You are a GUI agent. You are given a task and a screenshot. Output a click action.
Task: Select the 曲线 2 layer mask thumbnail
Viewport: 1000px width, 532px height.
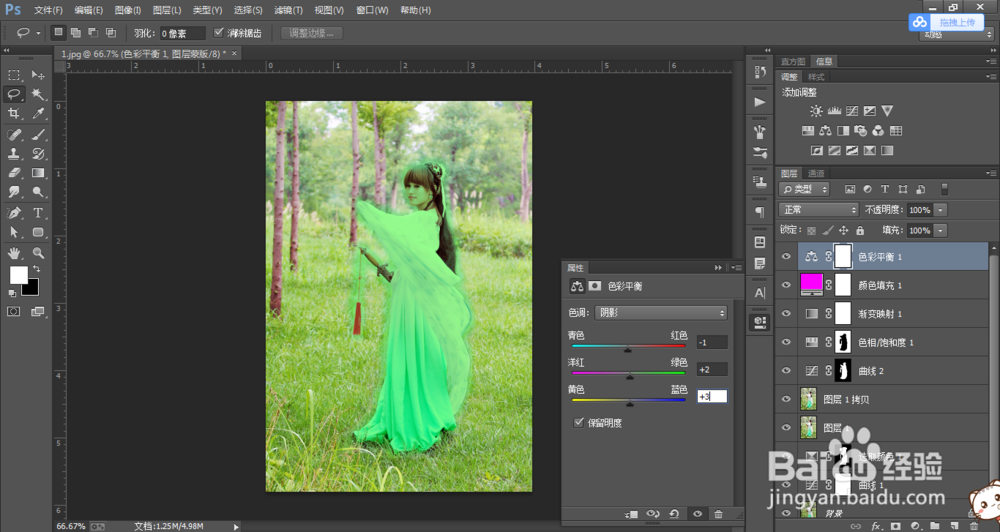pyautogui.click(x=843, y=371)
